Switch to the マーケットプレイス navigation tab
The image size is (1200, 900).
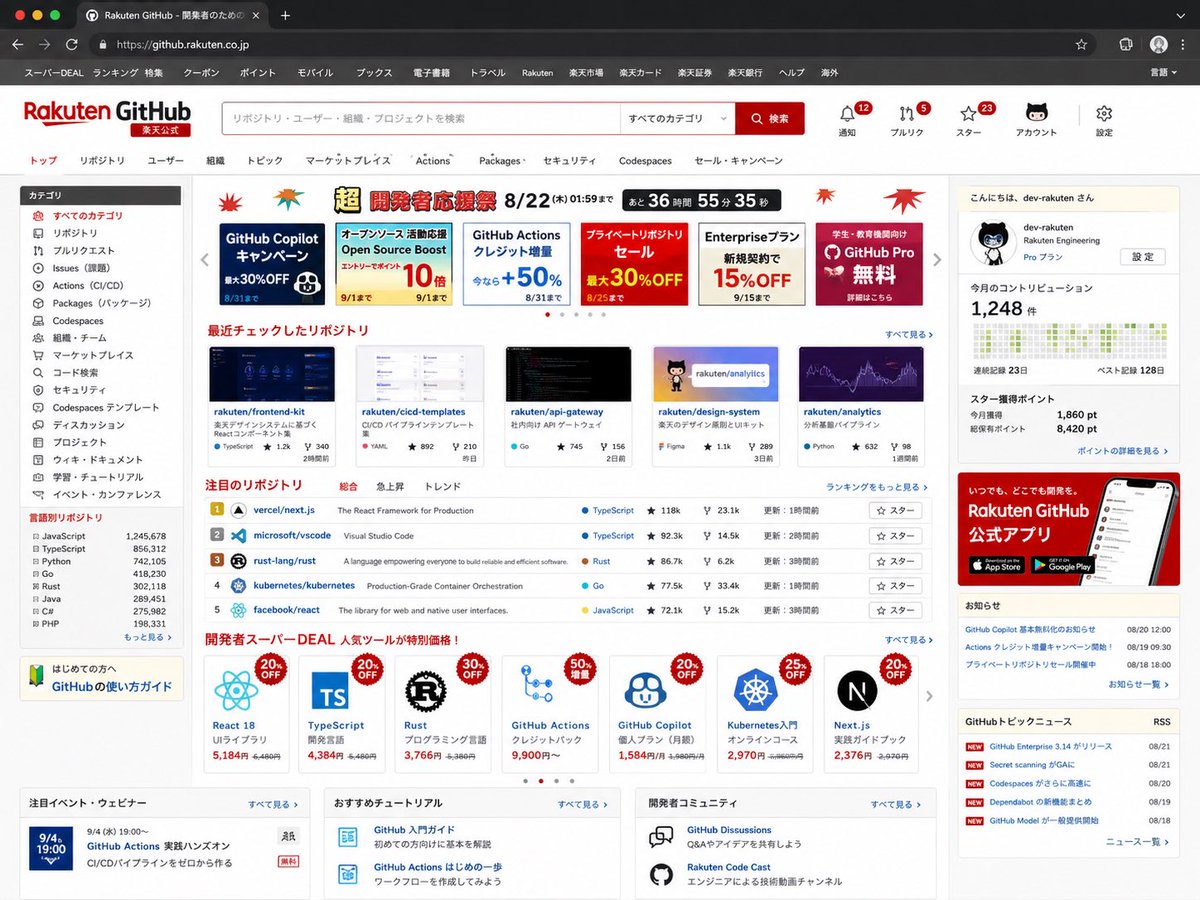tap(348, 161)
